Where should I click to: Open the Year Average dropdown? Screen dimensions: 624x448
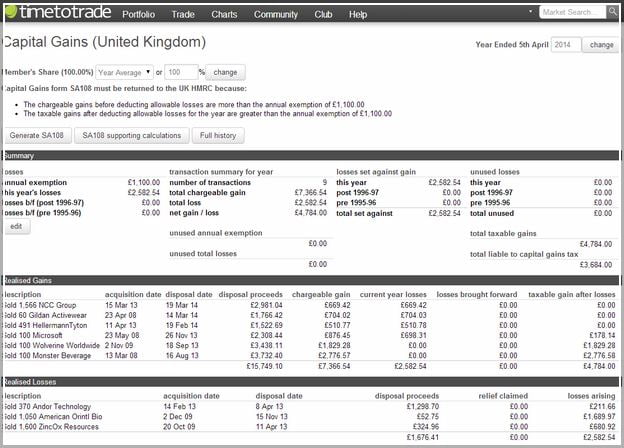tap(125, 72)
